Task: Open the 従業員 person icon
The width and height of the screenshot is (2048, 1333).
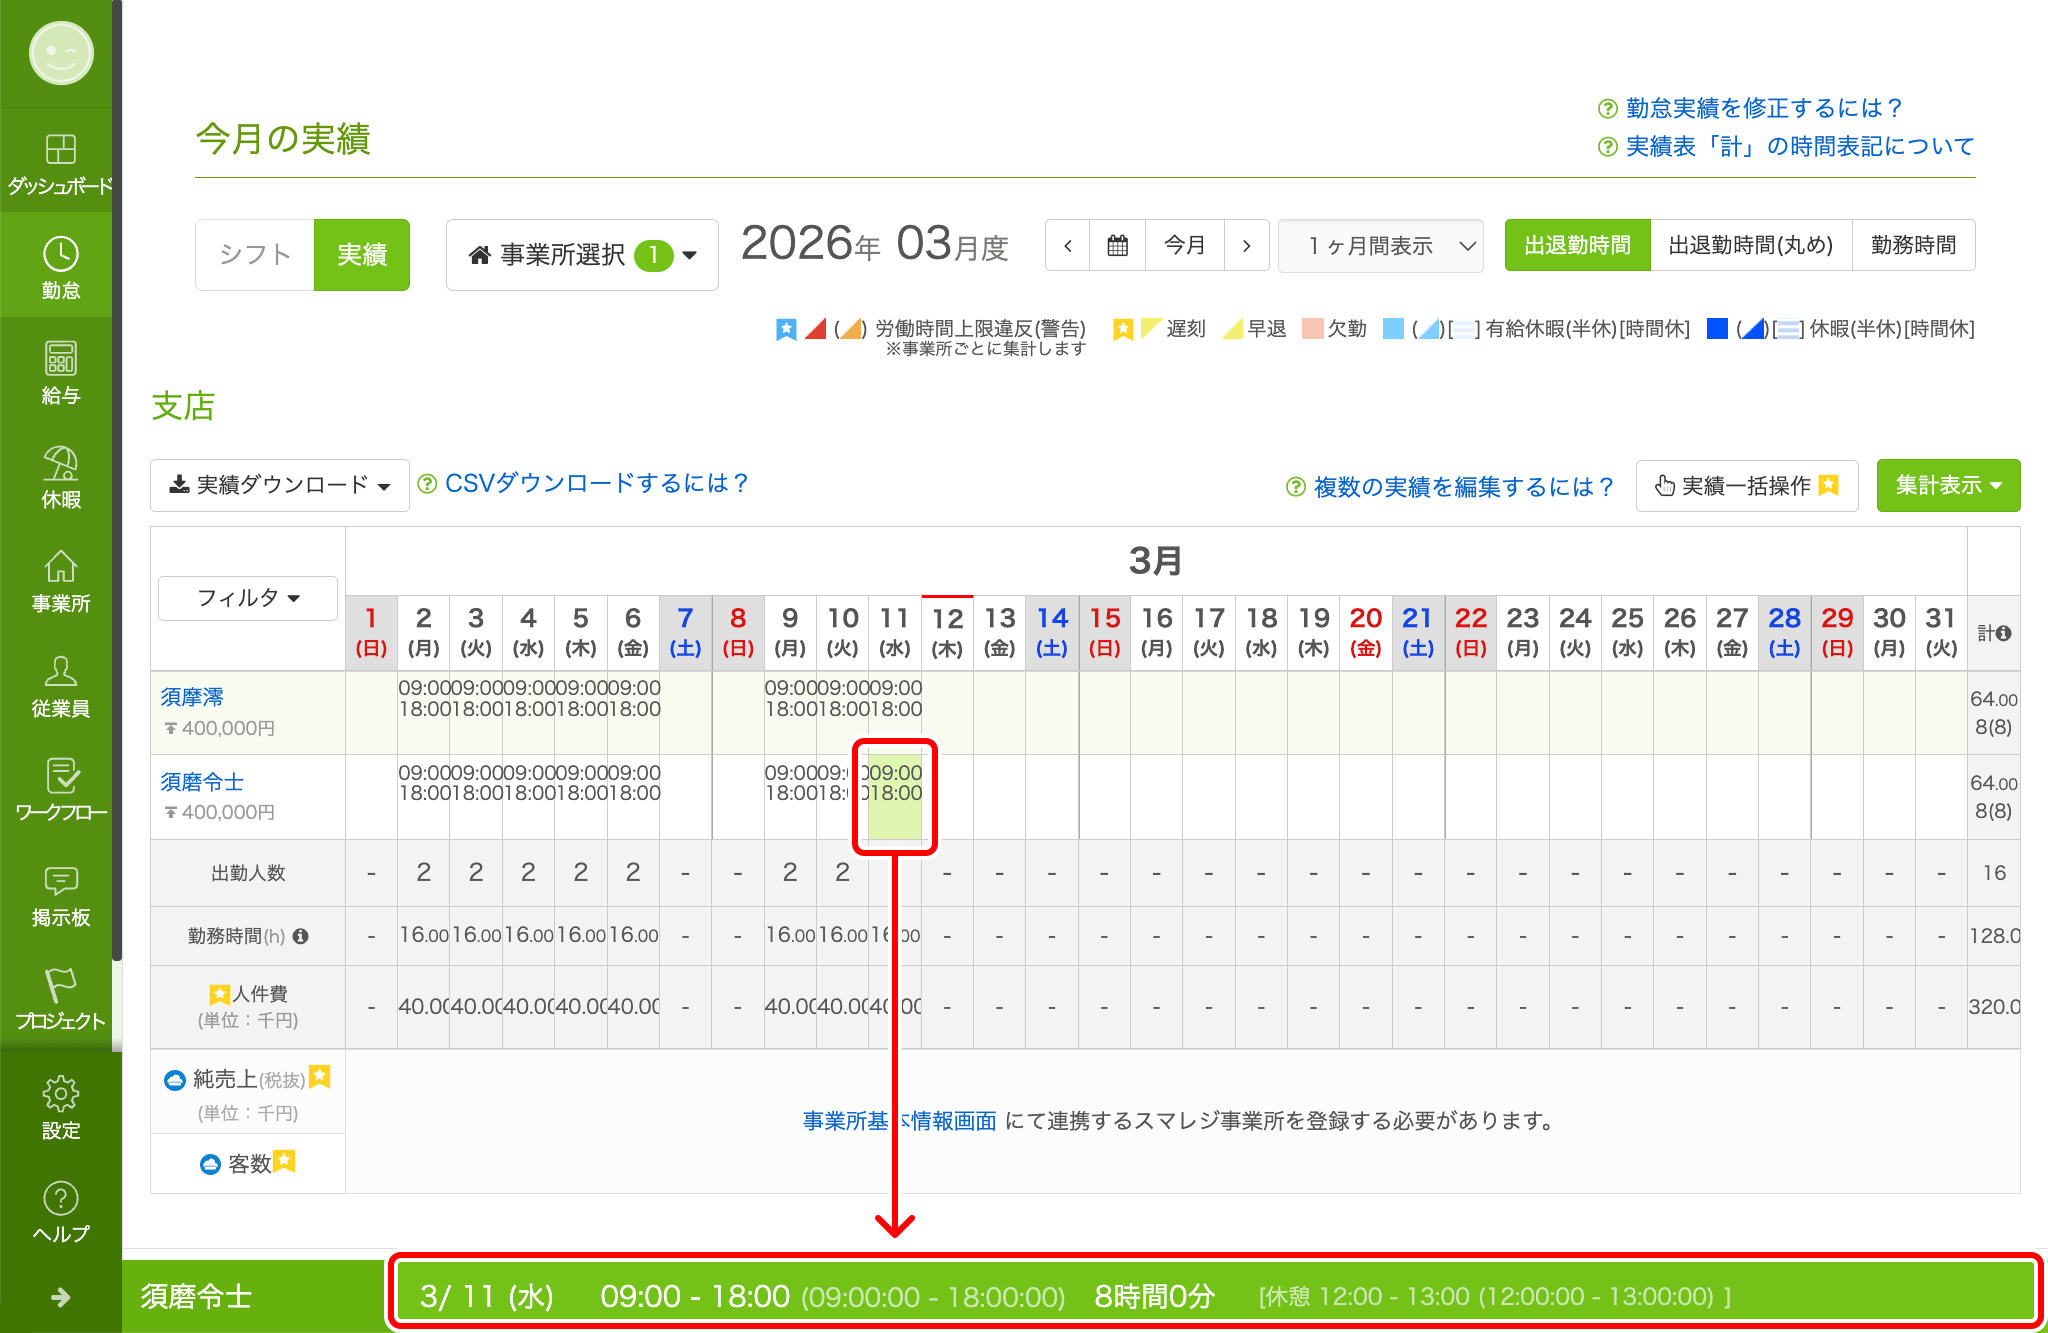Action: point(60,672)
